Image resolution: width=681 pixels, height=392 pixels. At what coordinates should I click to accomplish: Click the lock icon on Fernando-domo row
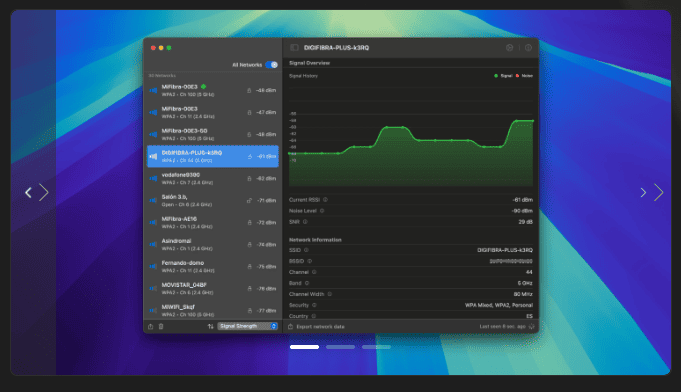[x=249, y=267]
